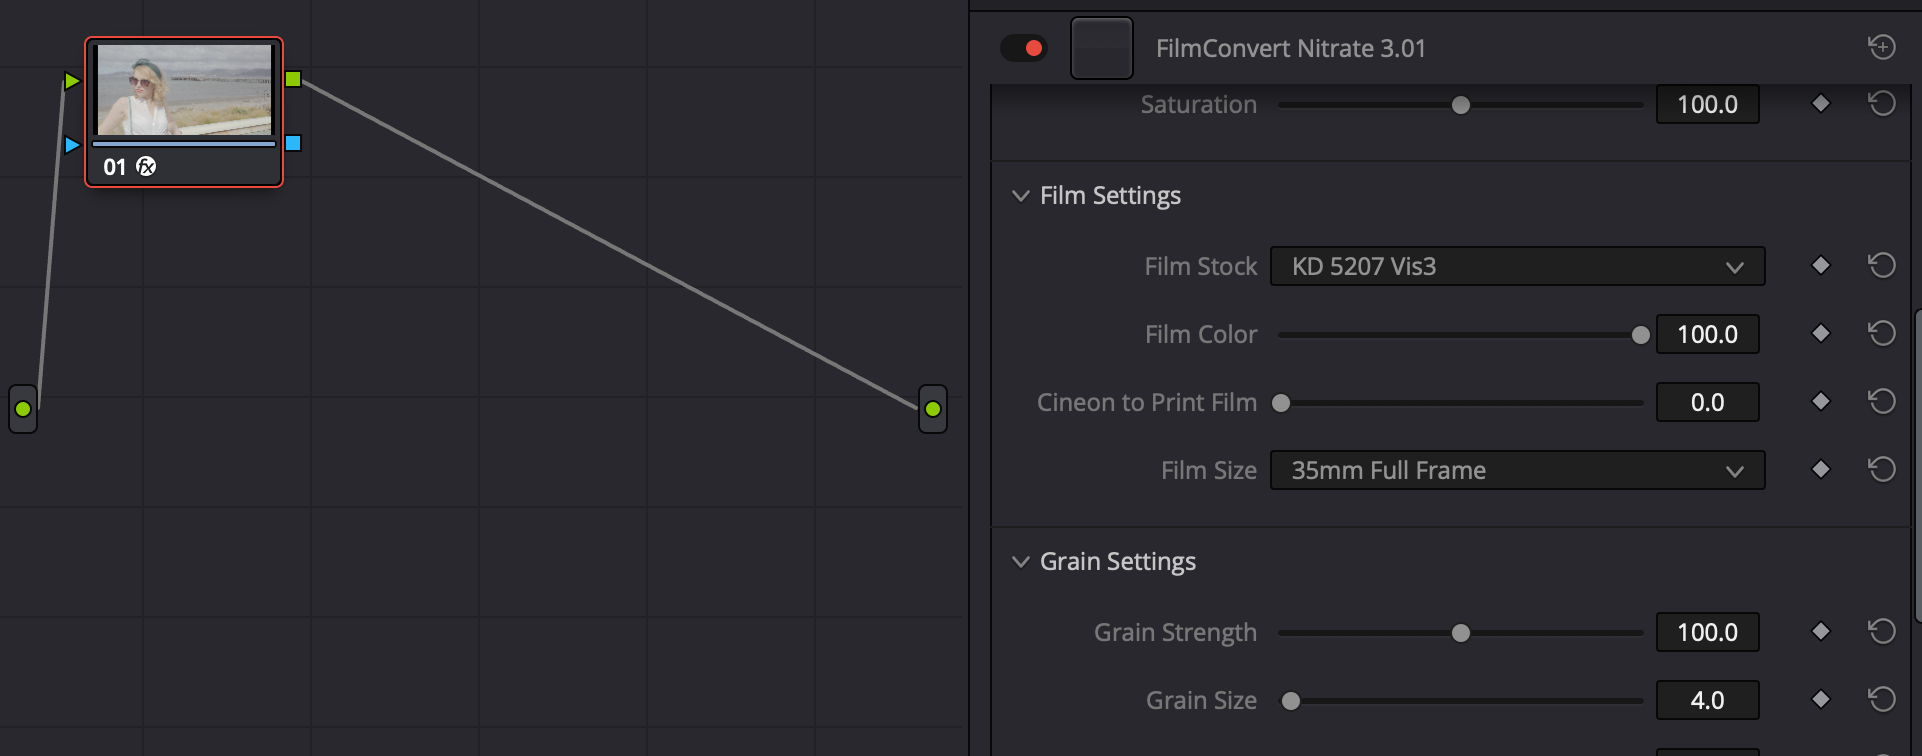The width and height of the screenshot is (1922, 756).
Task: Click the Grain Settings heading
Action: tap(1118, 562)
